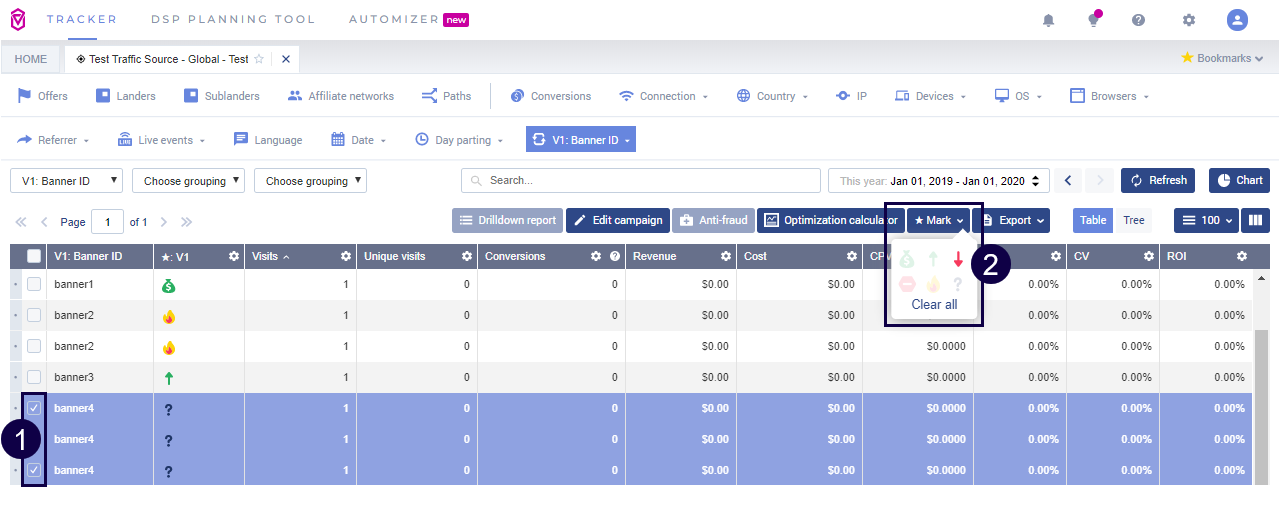Click the lightbulb updates icon
This screenshot has width=1279, height=523.
[x=1093, y=20]
